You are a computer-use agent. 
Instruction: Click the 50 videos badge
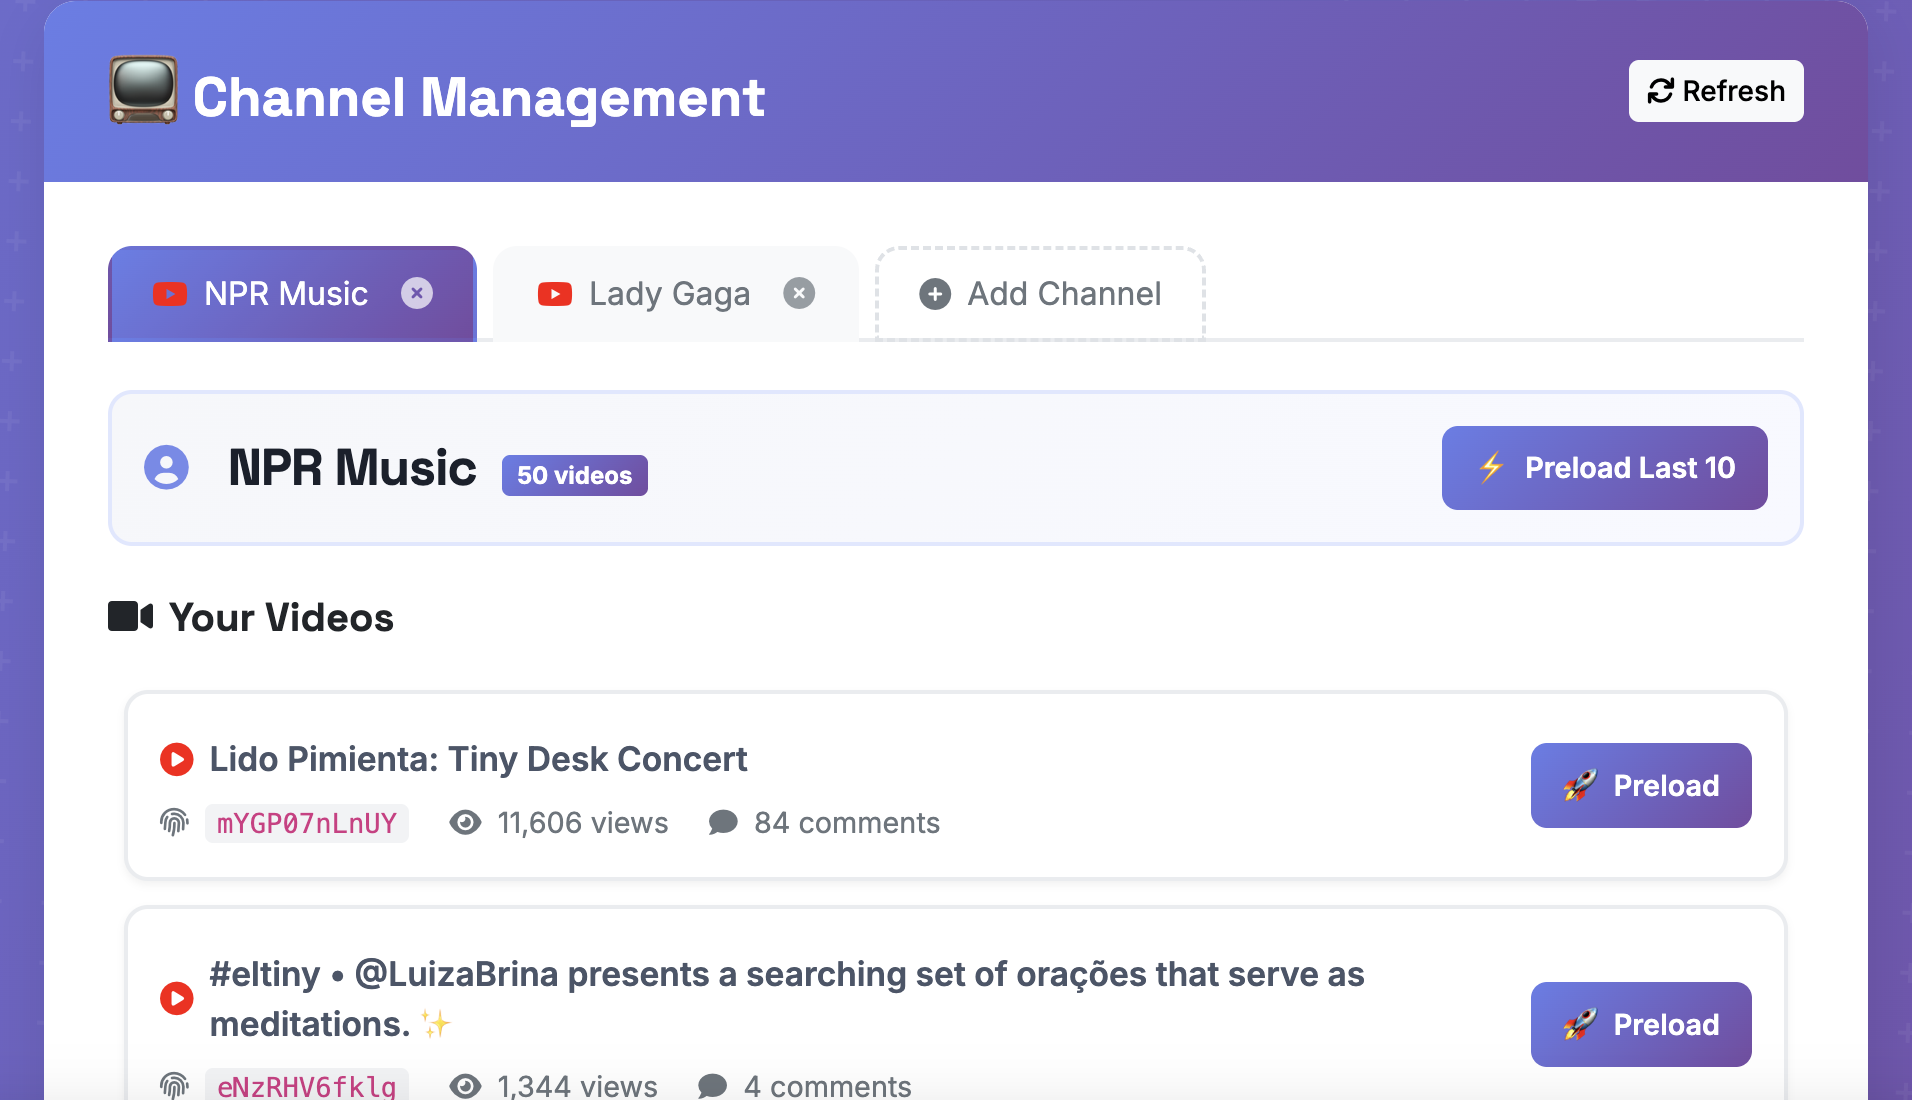[574, 475]
